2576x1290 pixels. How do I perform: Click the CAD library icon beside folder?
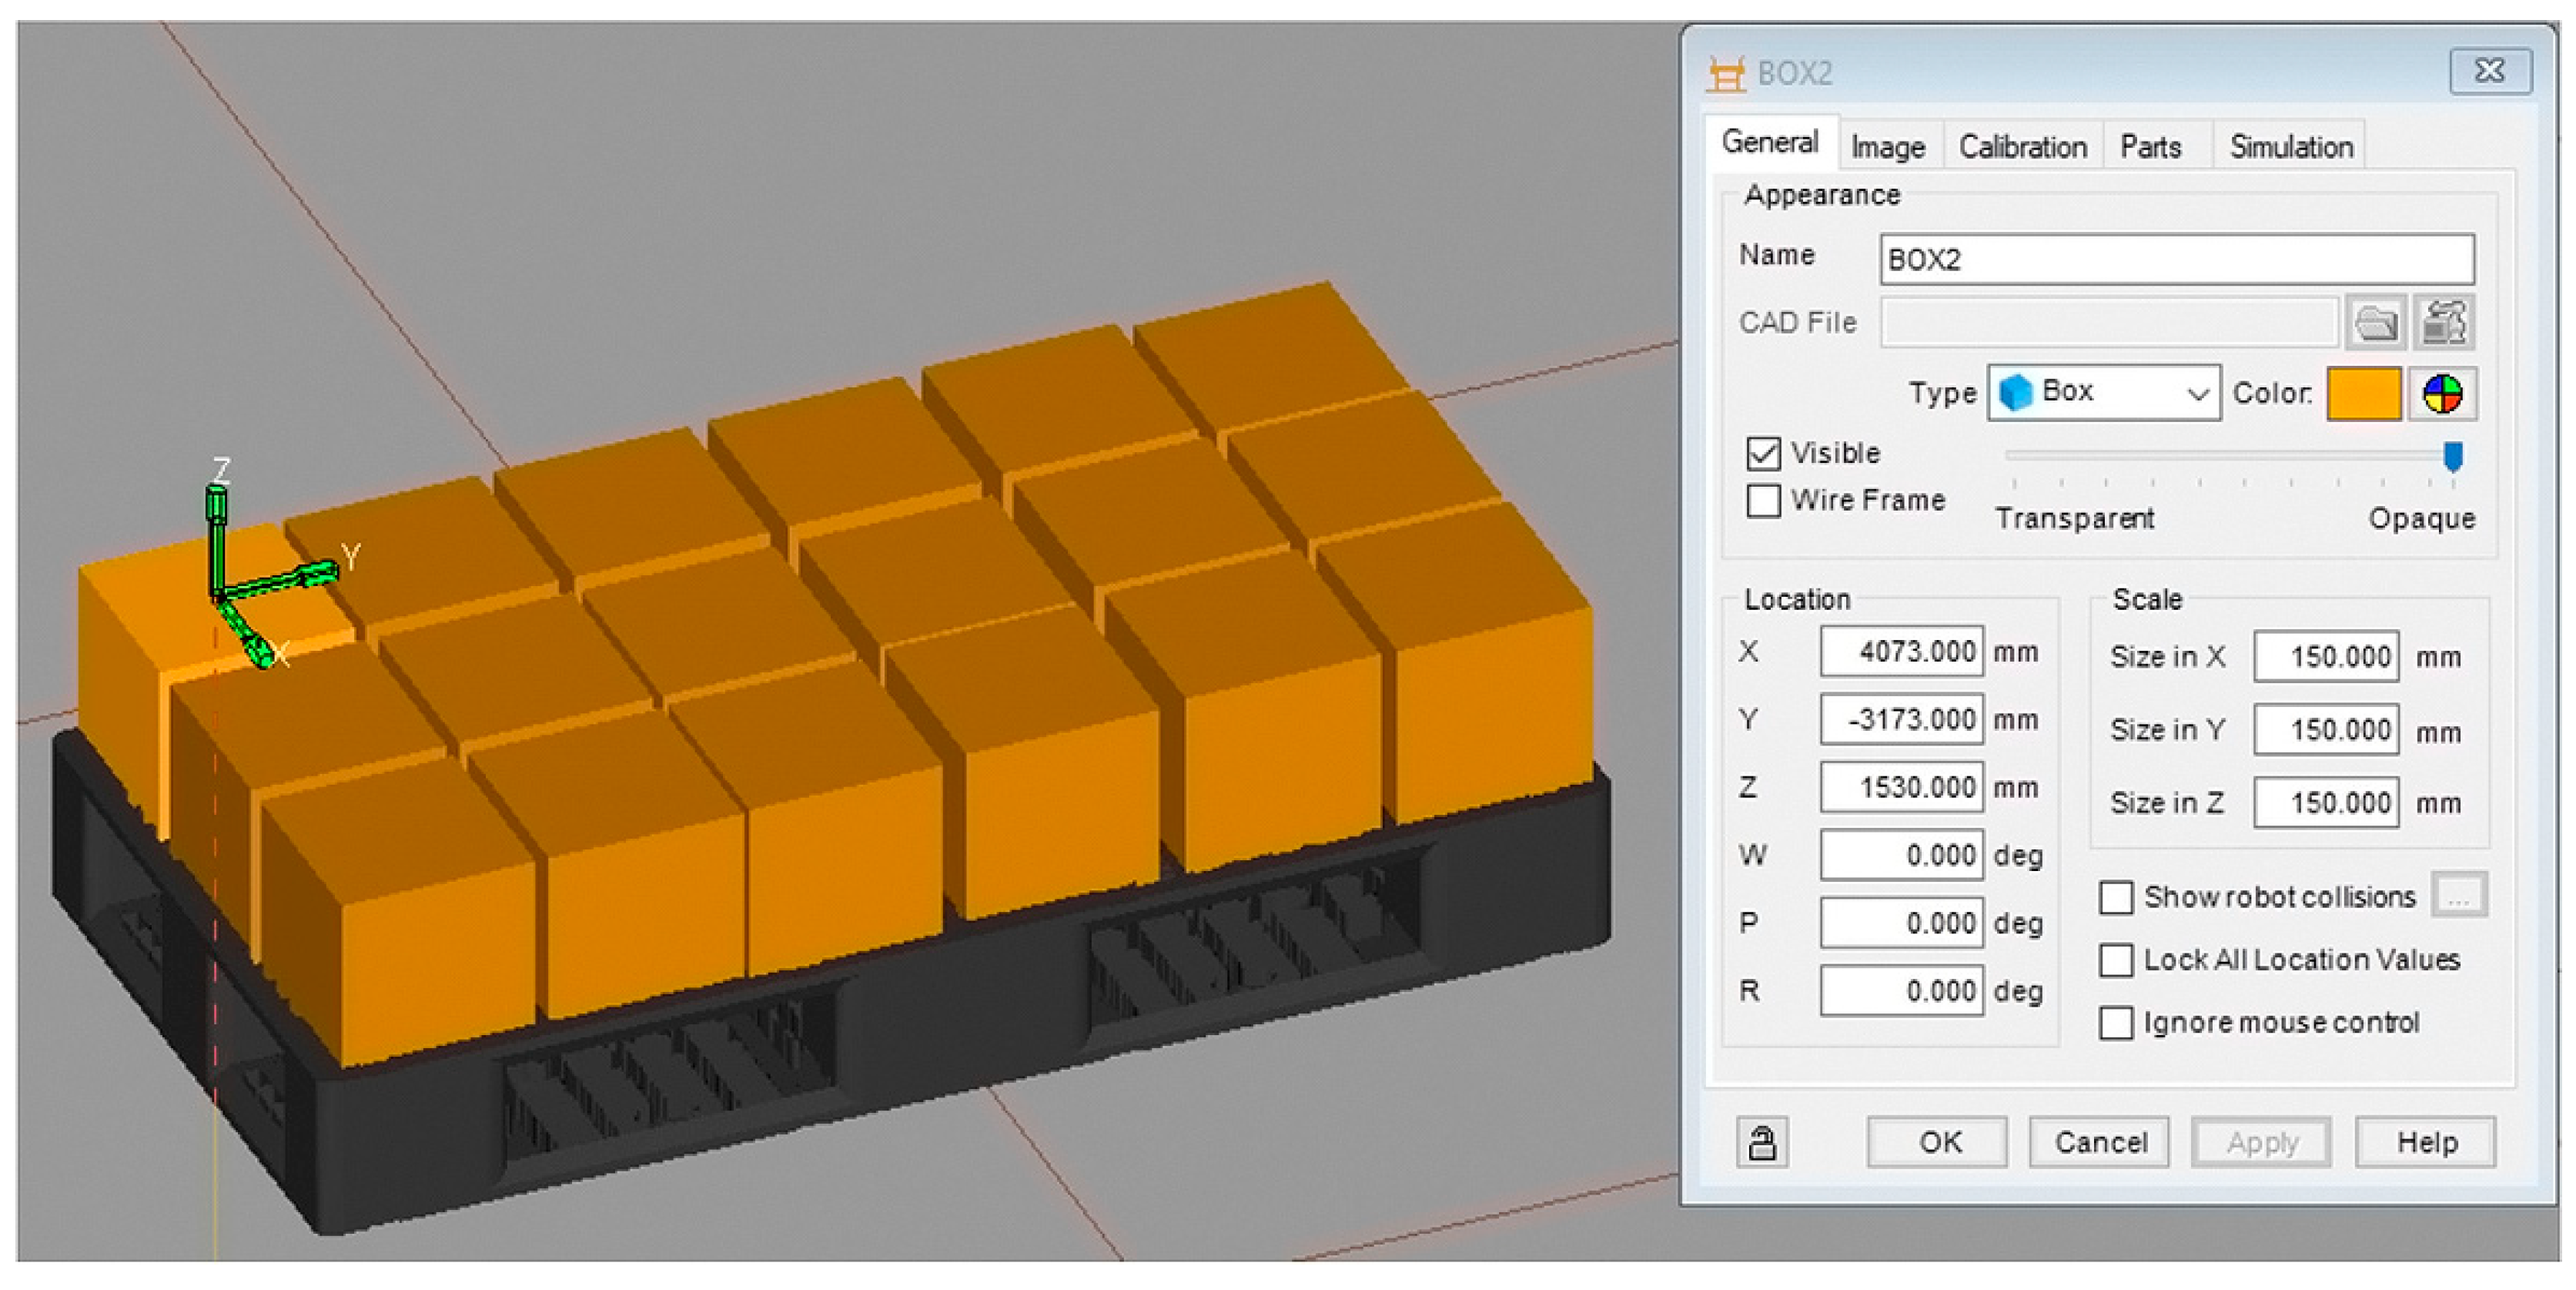click(2443, 323)
